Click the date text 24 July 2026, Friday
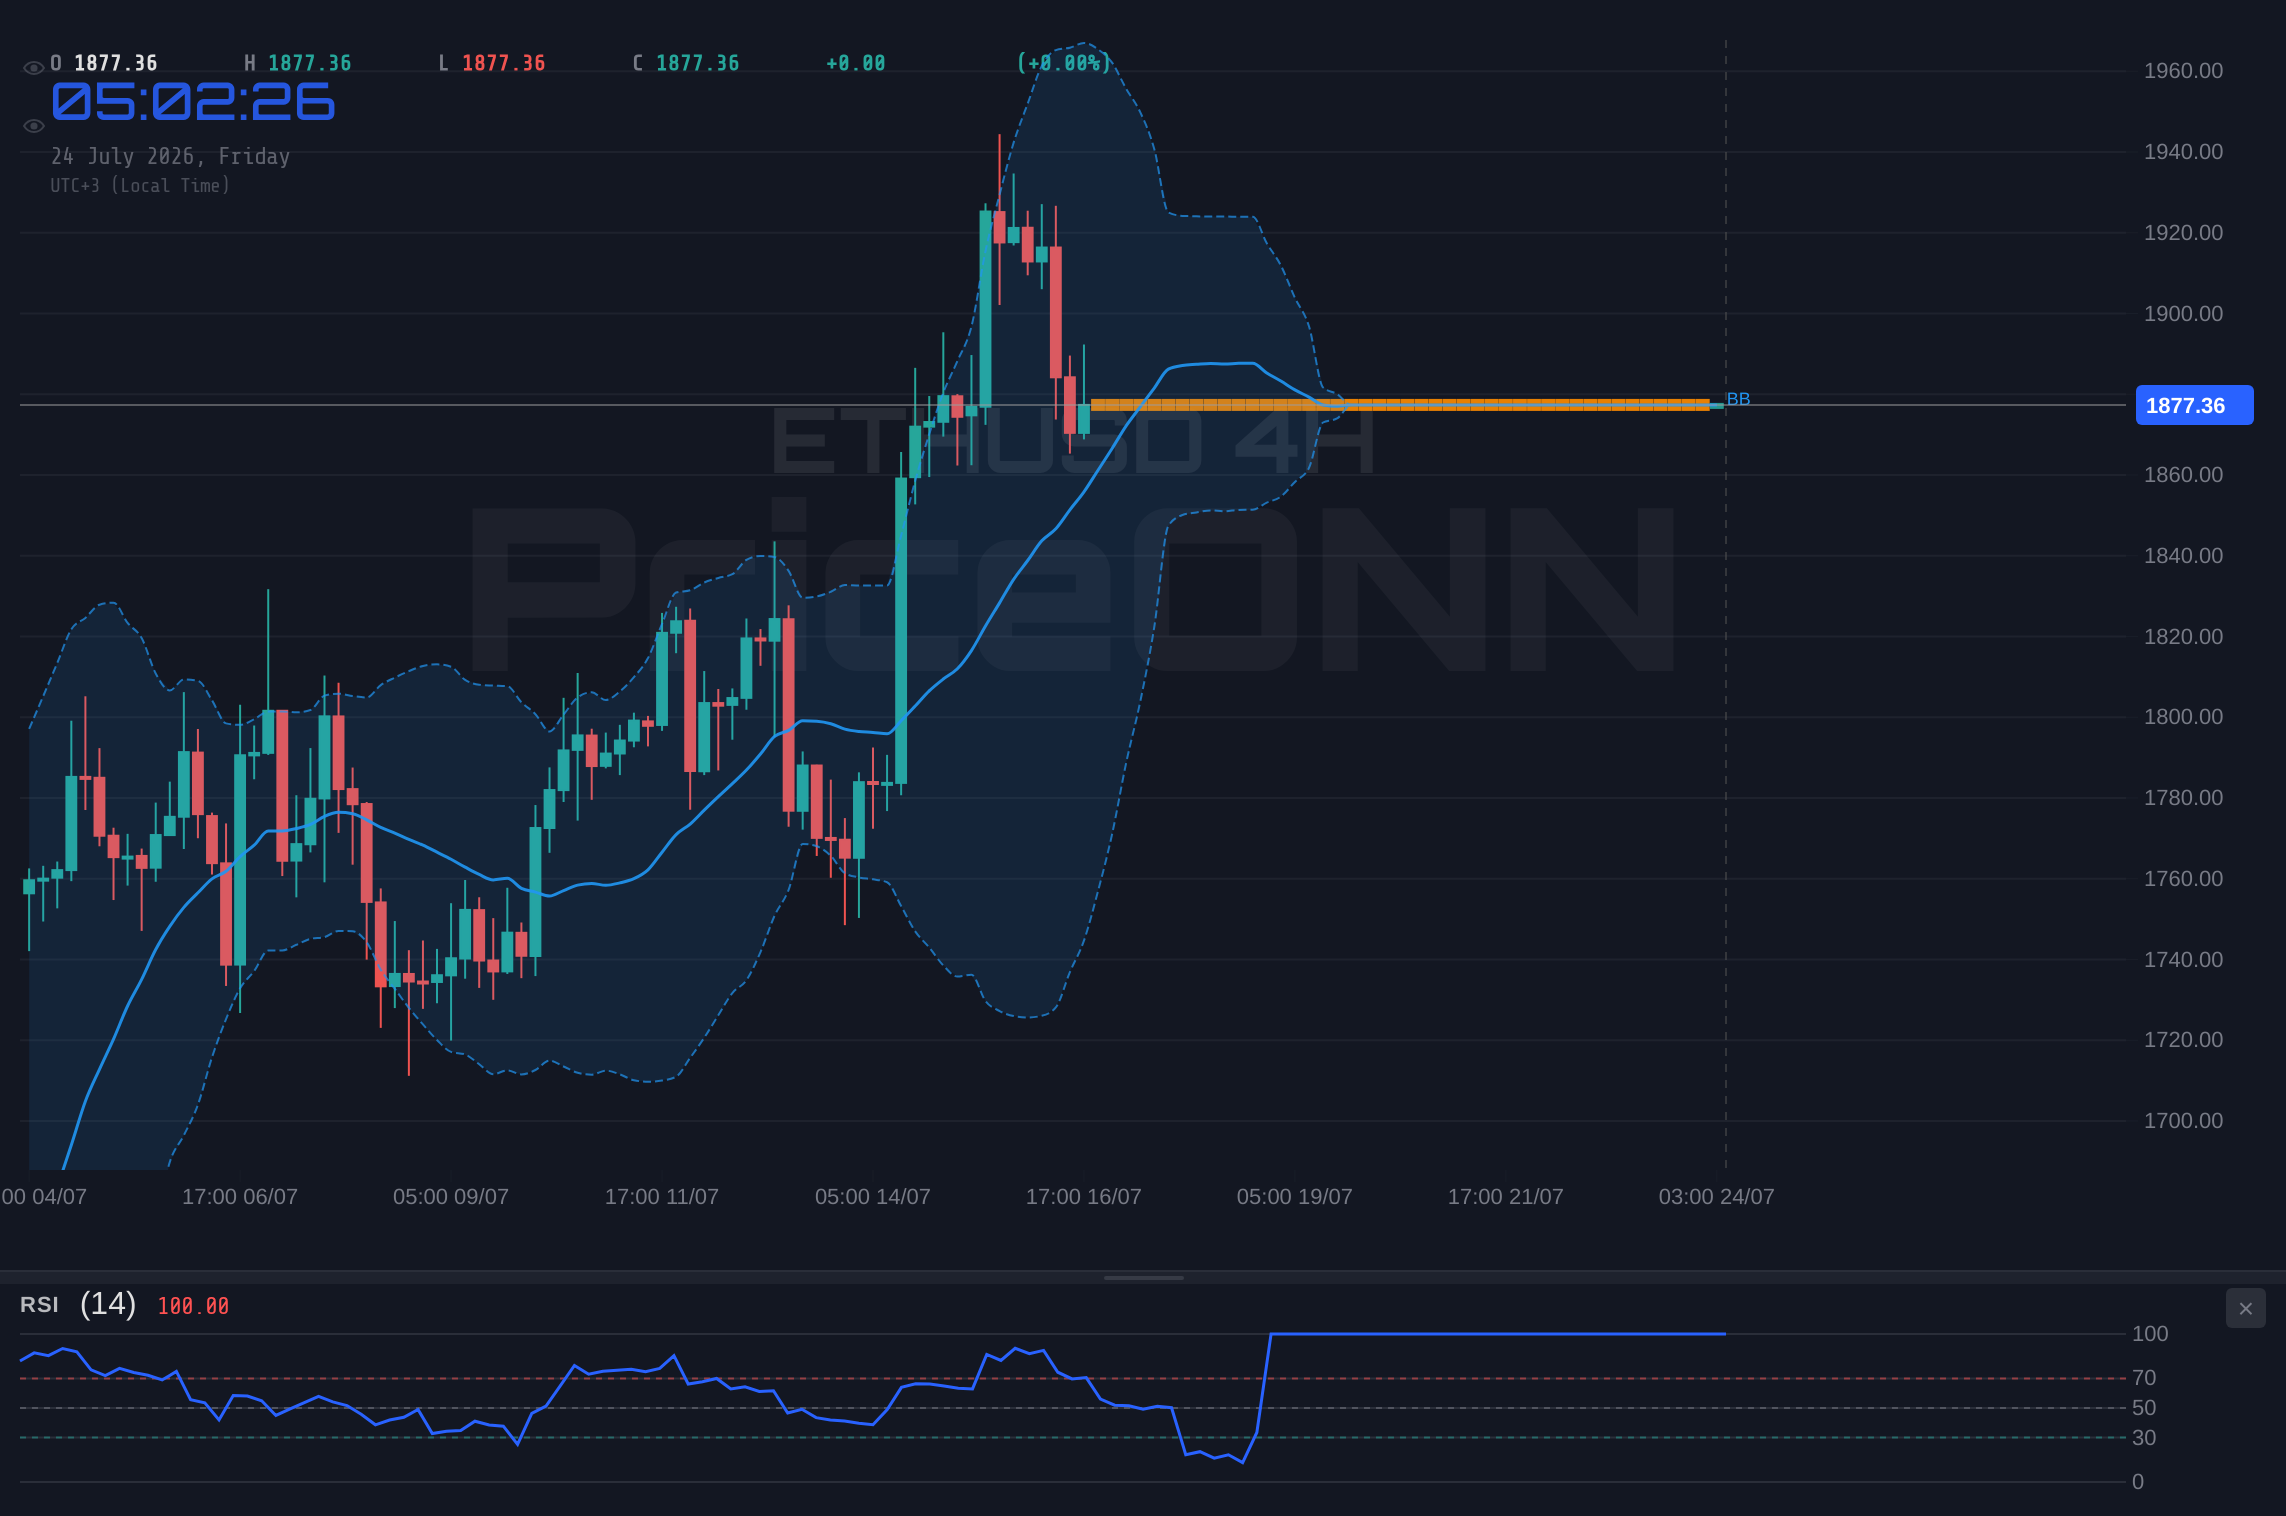Image resolution: width=2286 pixels, height=1516 pixels. pos(170,156)
